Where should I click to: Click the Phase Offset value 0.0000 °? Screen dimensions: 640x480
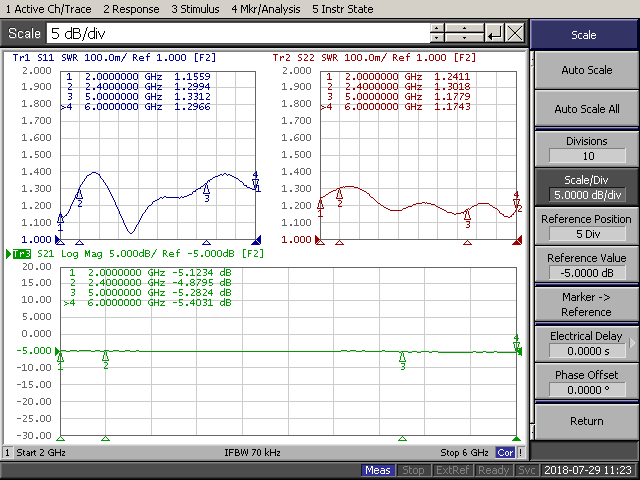[x=587, y=390]
